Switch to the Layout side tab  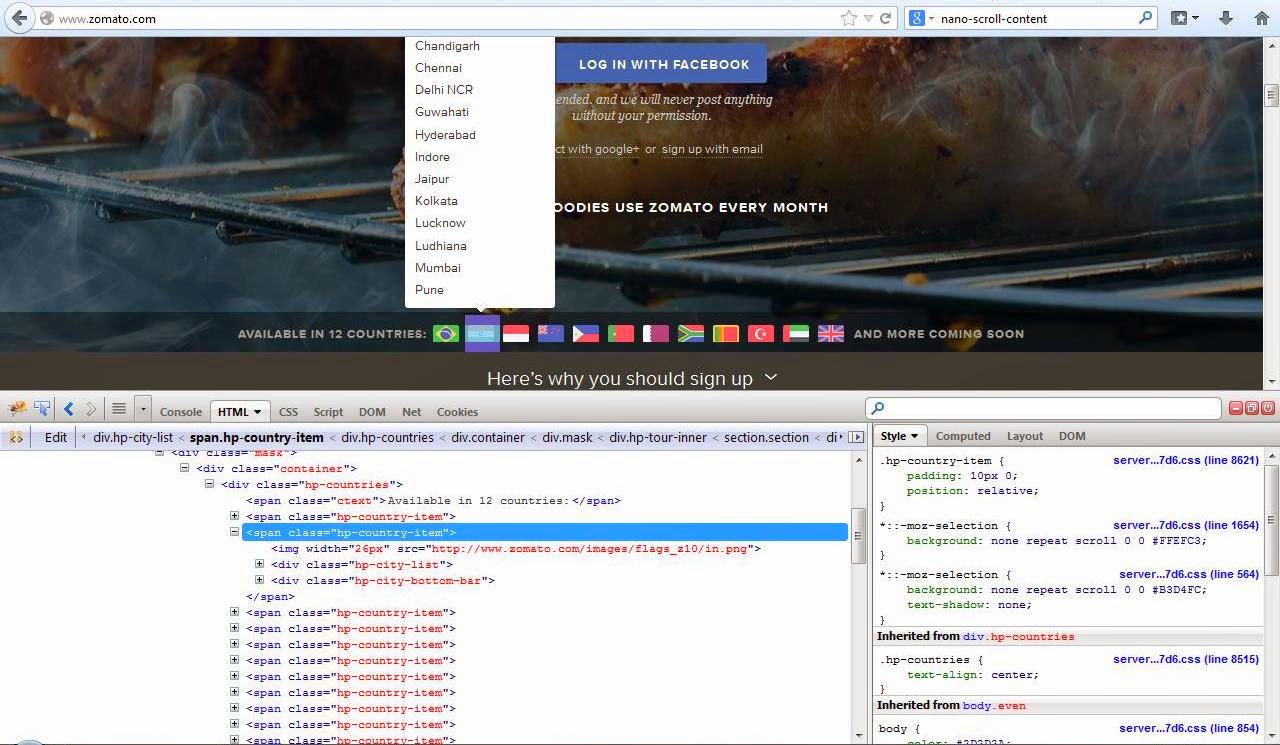tap(1025, 436)
